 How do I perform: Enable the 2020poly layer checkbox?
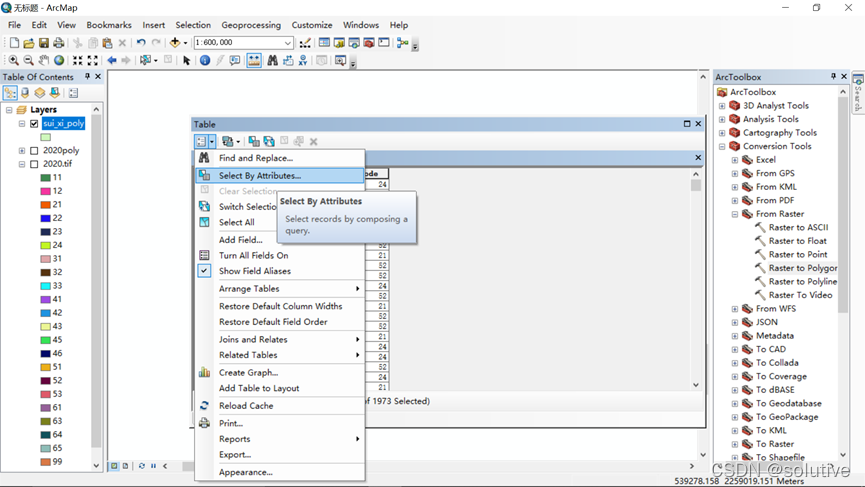click(34, 151)
